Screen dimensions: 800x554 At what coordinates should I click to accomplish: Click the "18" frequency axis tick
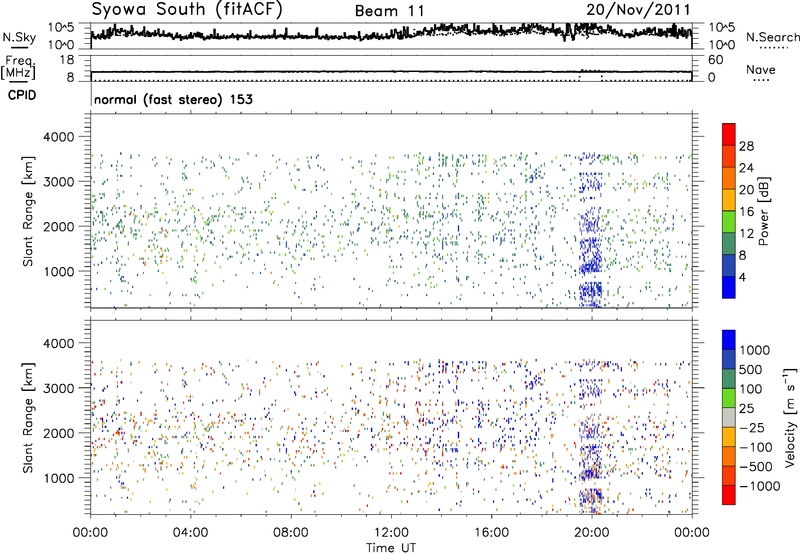(x=67, y=60)
